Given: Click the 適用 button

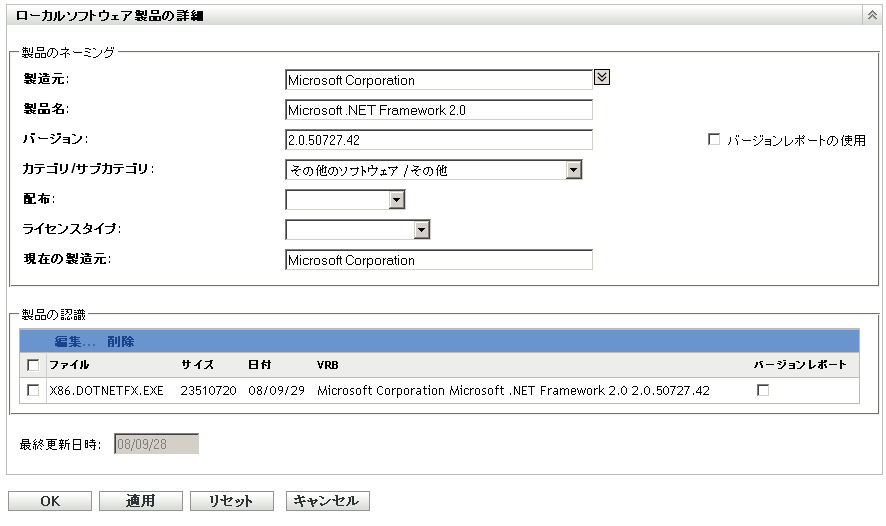Looking at the screenshot, I should tap(141, 501).
